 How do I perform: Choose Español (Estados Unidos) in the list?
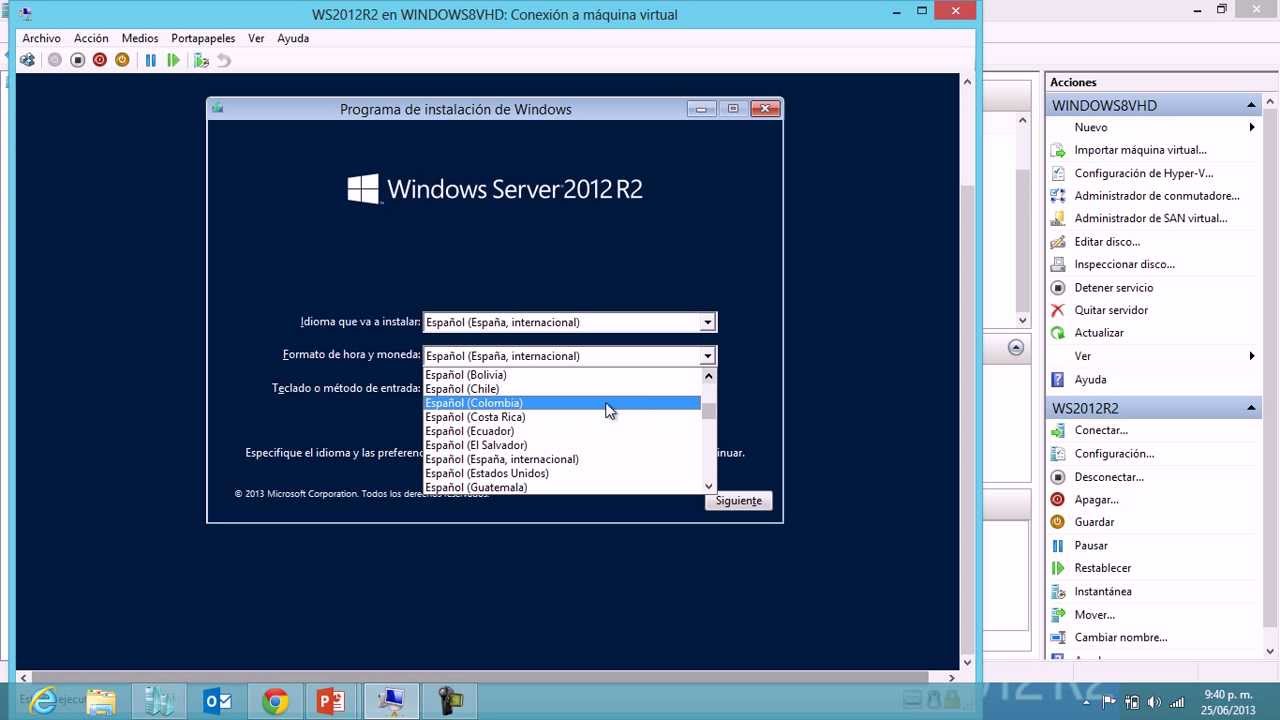[562, 473]
